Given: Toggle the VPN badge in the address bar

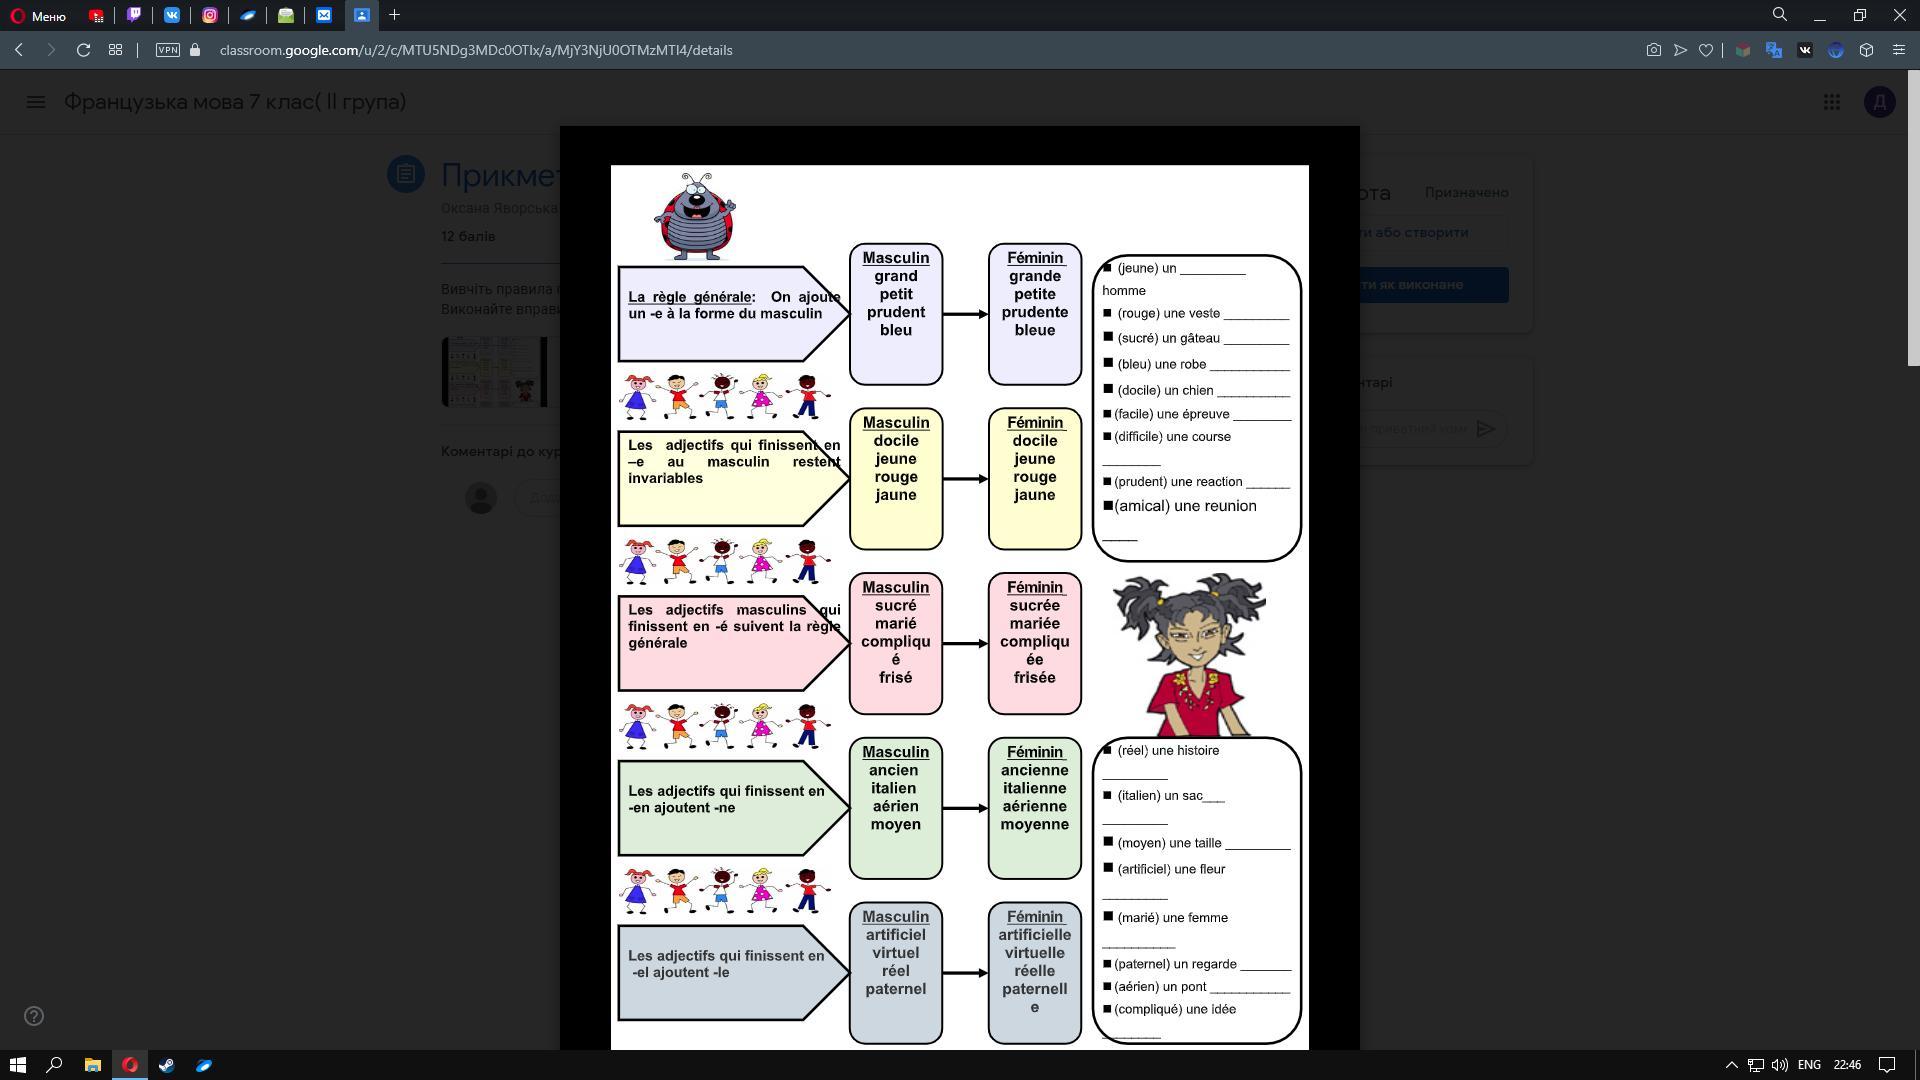Looking at the screenshot, I should [167, 50].
